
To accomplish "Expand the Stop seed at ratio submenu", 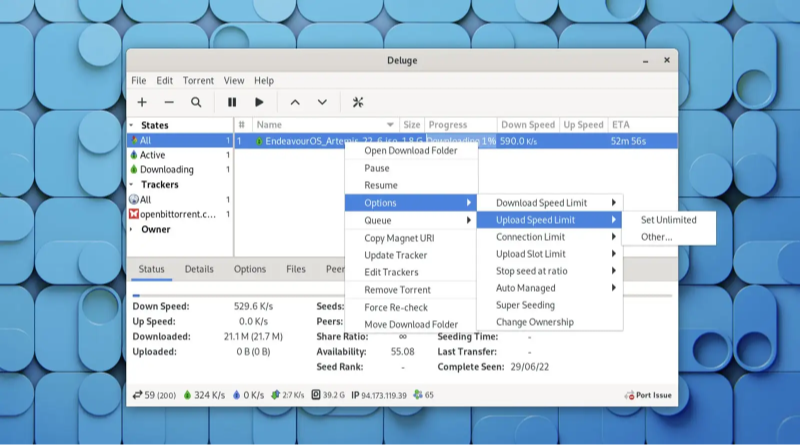I will coord(549,271).
